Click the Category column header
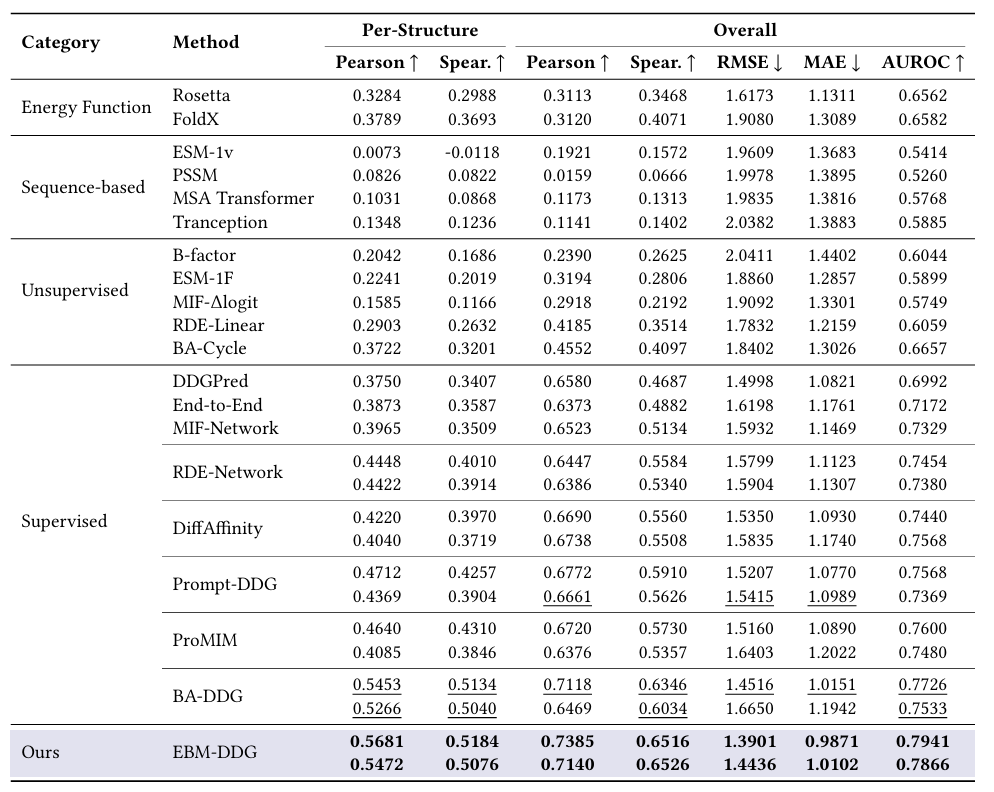994x792 pixels. tap(61, 42)
